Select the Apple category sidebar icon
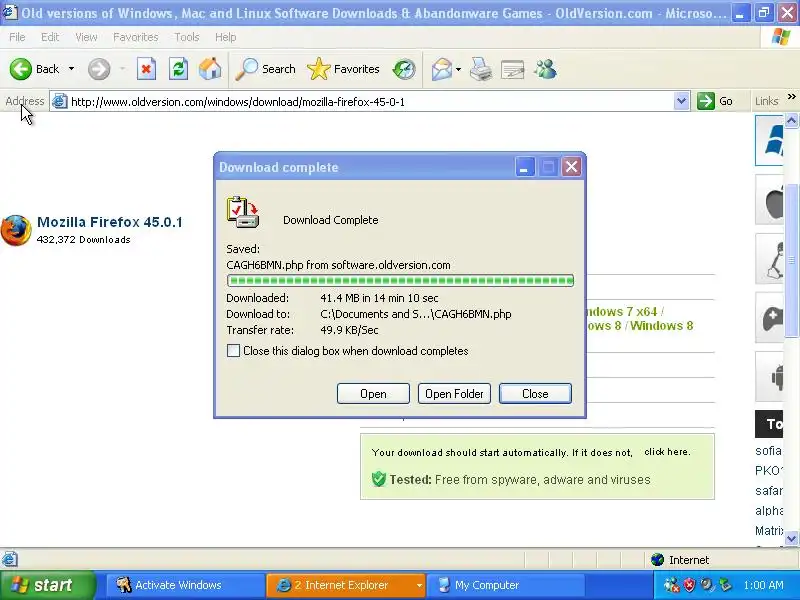The width and height of the screenshot is (800, 600). (769, 200)
